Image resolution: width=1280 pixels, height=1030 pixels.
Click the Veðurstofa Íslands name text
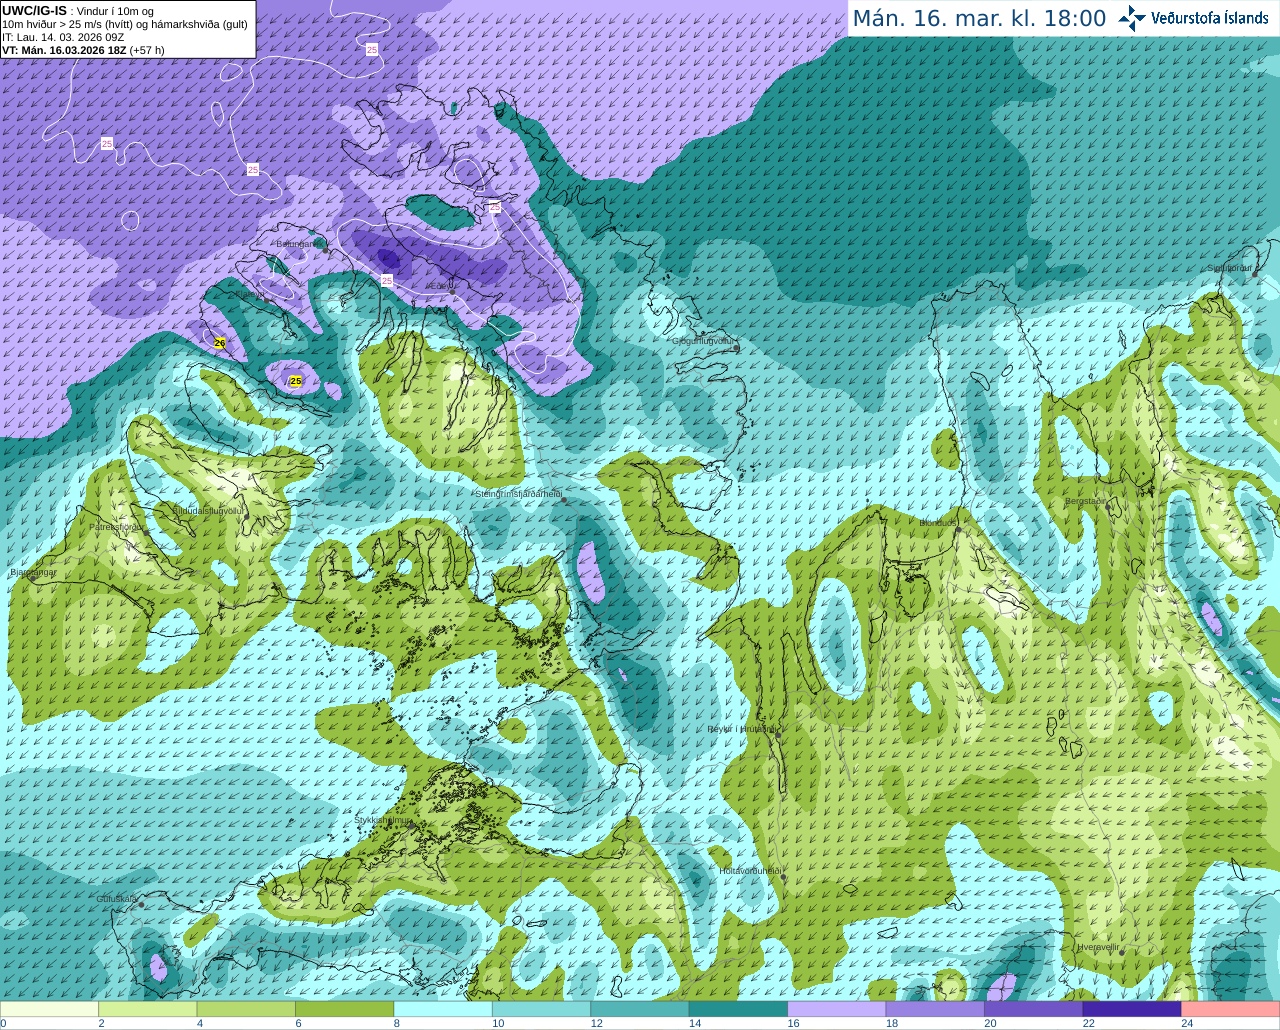[1210, 18]
